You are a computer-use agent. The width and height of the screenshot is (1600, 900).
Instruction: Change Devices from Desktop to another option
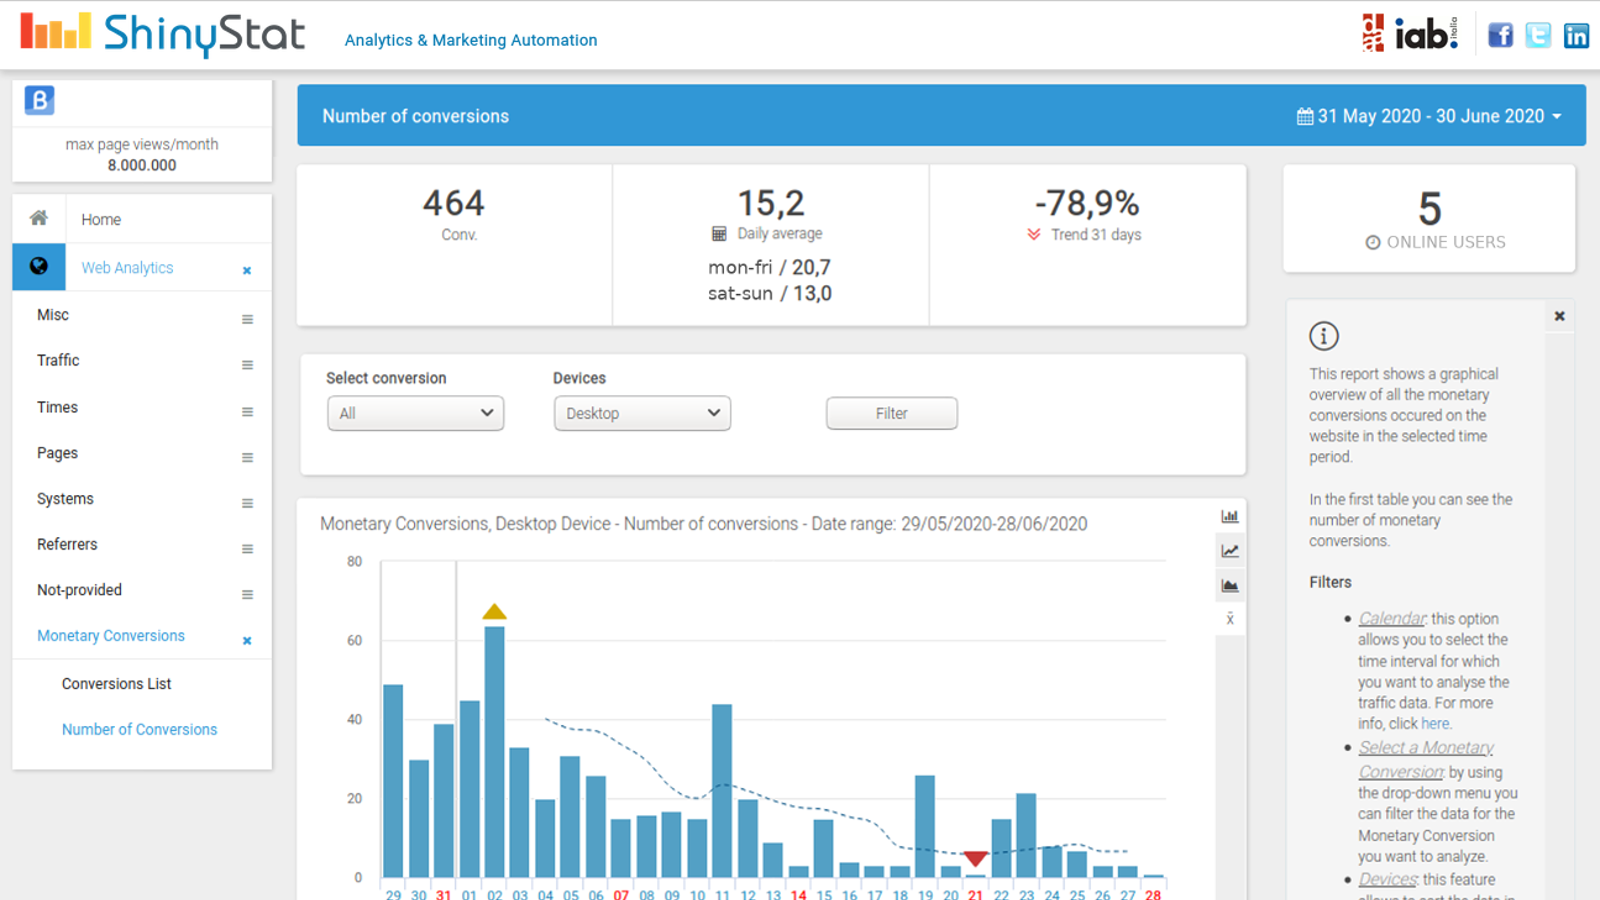641,412
